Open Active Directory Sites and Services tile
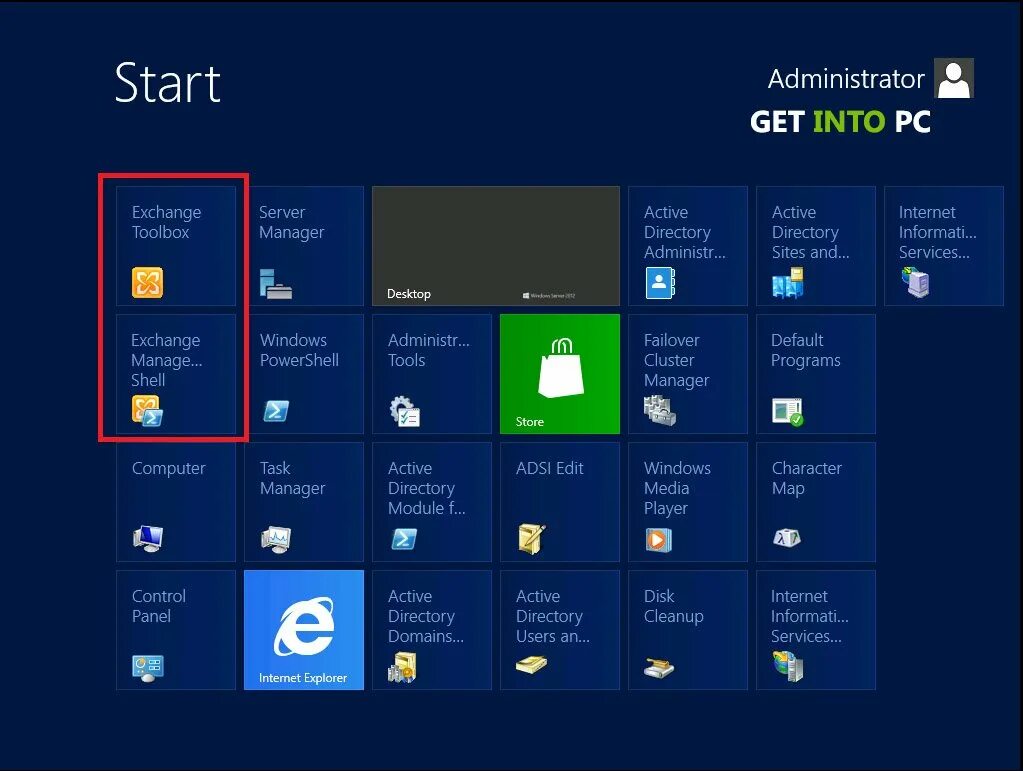Image resolution: width=1023 pixels, height=771 pixels. point(816,246)
